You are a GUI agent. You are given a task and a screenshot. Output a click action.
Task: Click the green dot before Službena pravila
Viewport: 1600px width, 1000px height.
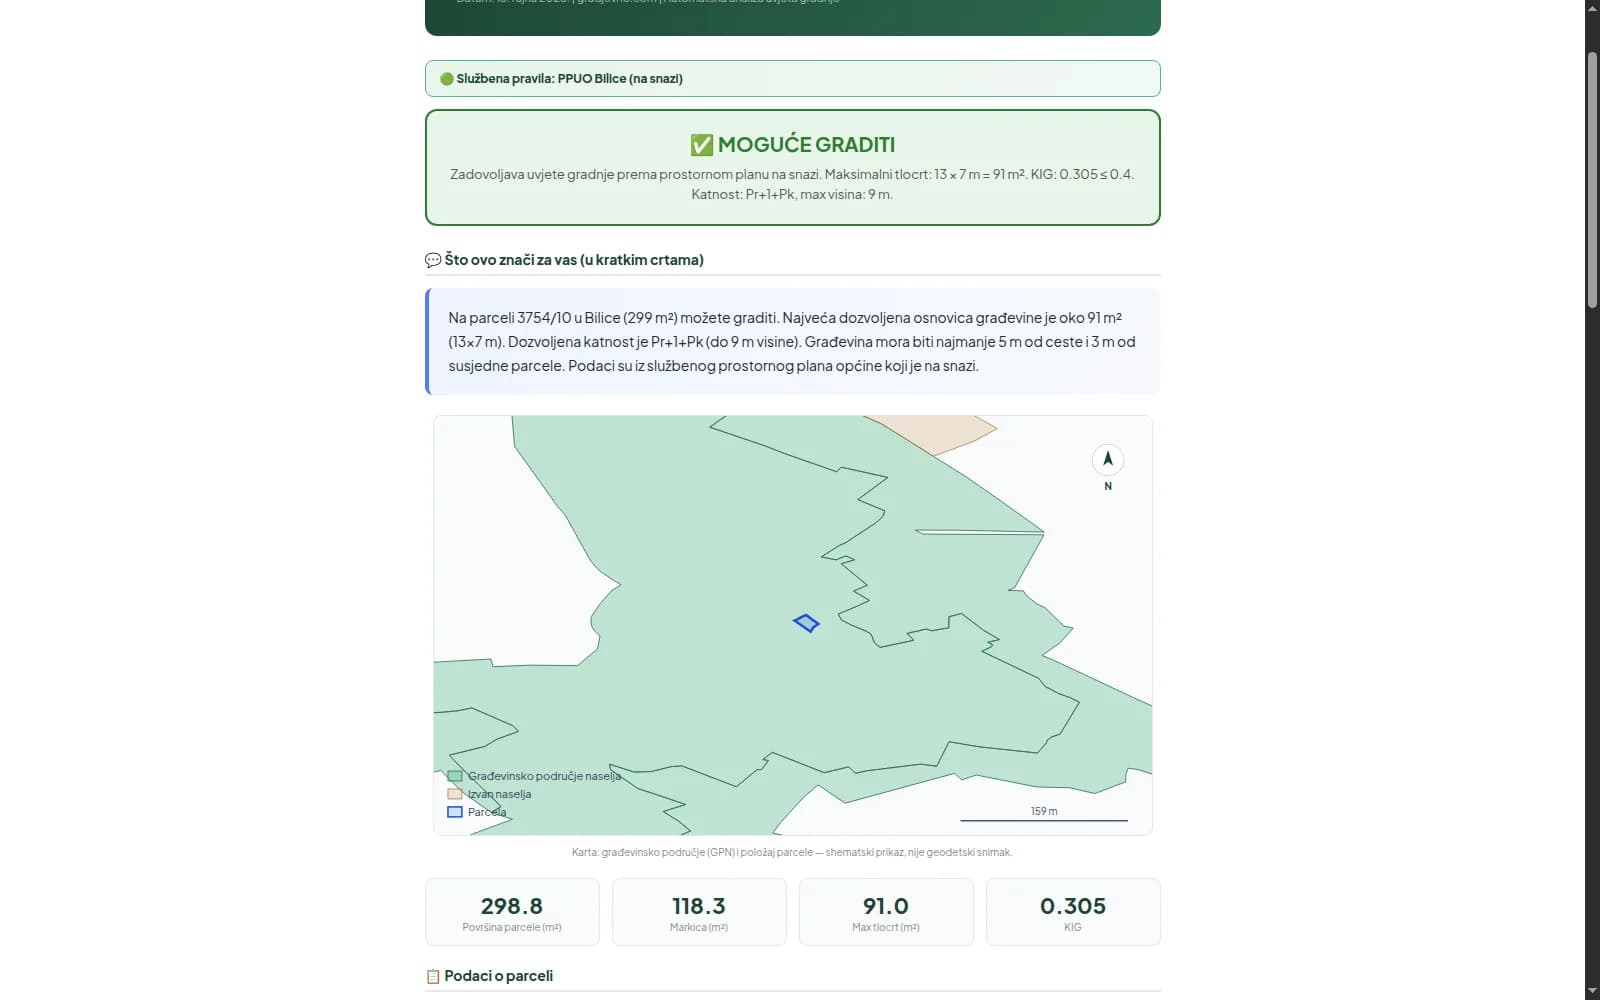[447, 79]
